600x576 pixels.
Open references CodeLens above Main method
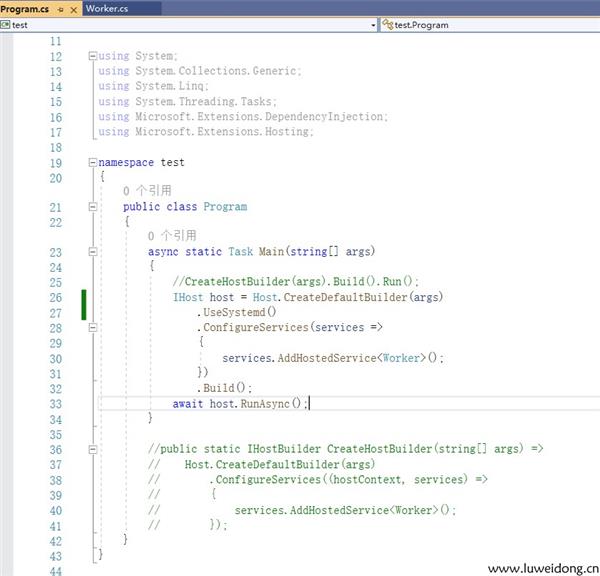point(172,236)
